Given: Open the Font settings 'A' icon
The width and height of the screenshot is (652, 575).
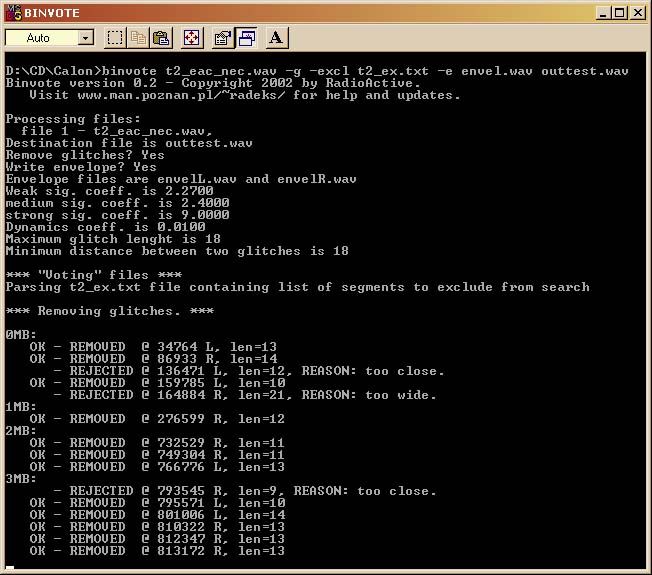Looking at the screenshot, I should click(x=277, y=38).
